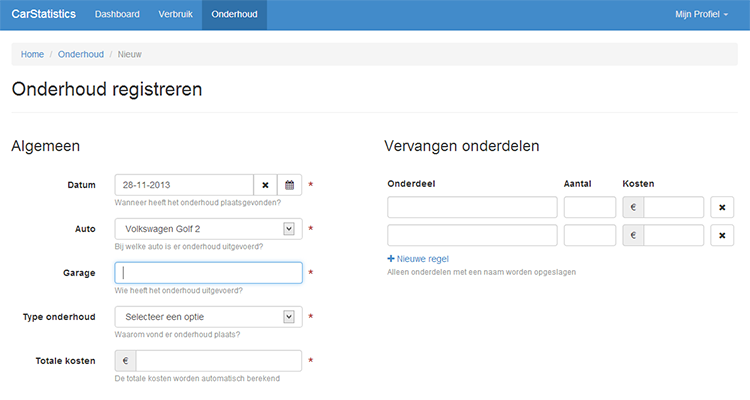Open the Auto dropdown Volkswagen Golf 2

point(208,229)
